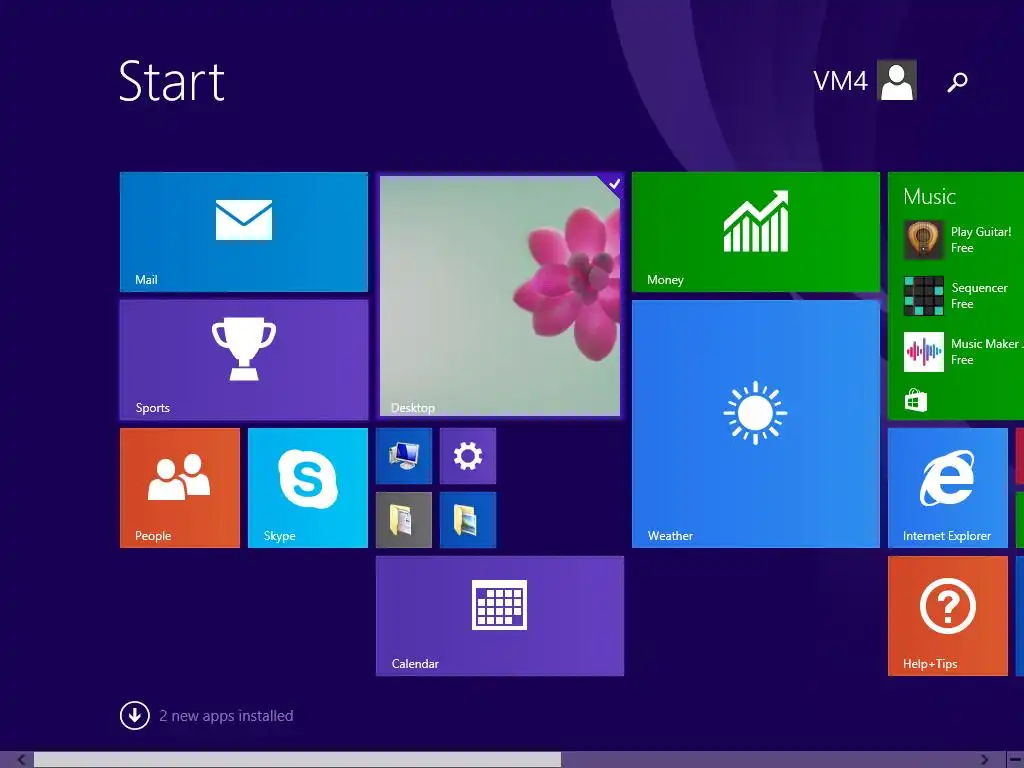Click the Sequencer app icon
The image size is (1024, 768).
[923, 296]
